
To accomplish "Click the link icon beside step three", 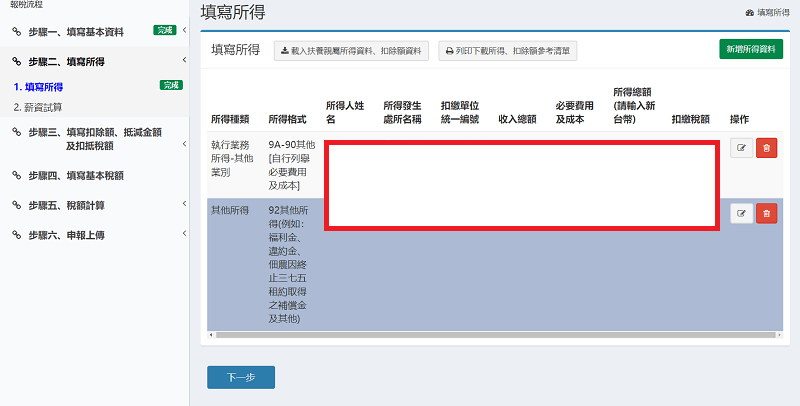I will coord(17,132).
